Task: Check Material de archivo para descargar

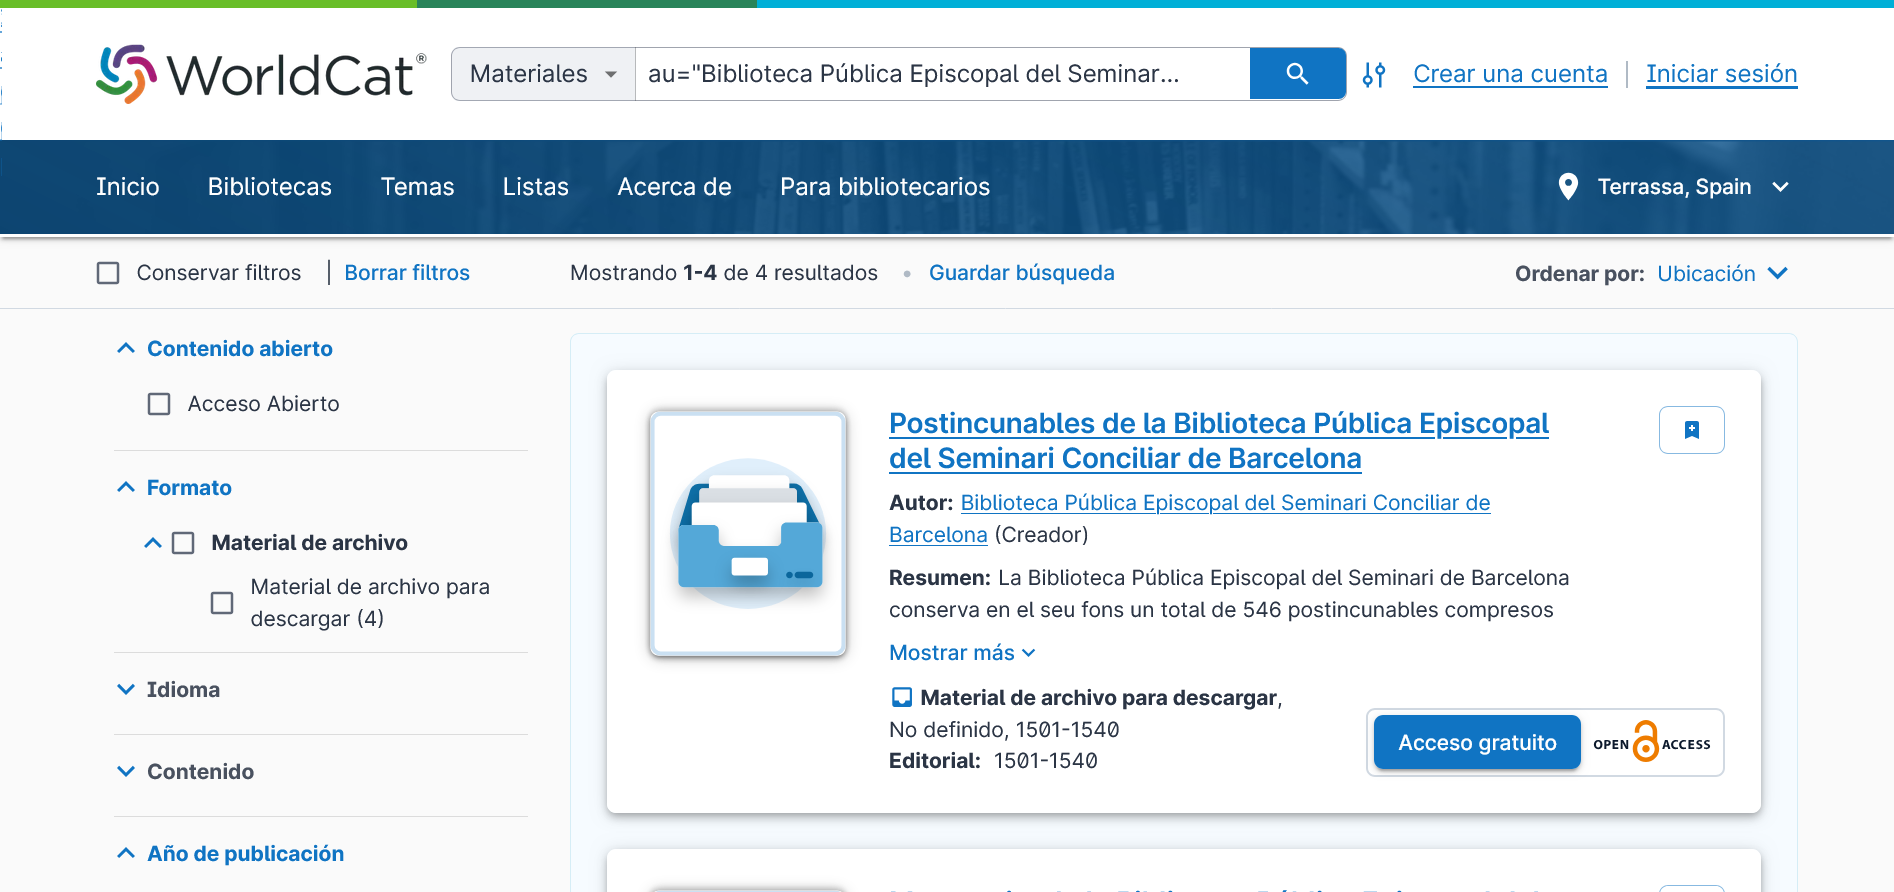Action: point(222,603)
